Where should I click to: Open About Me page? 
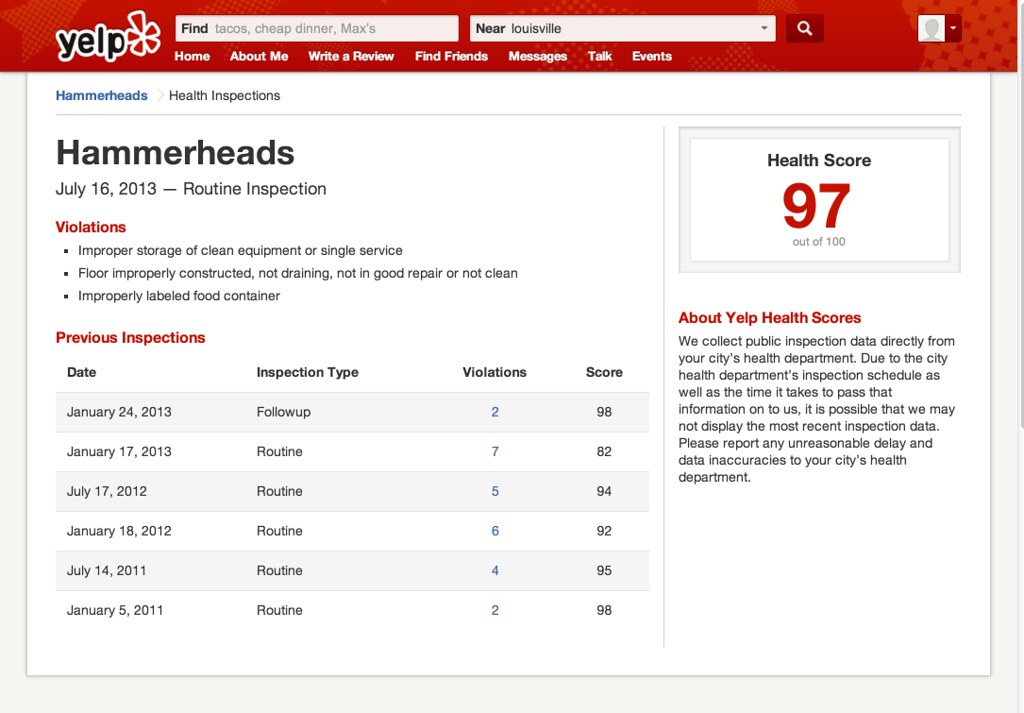click(259, 56)
